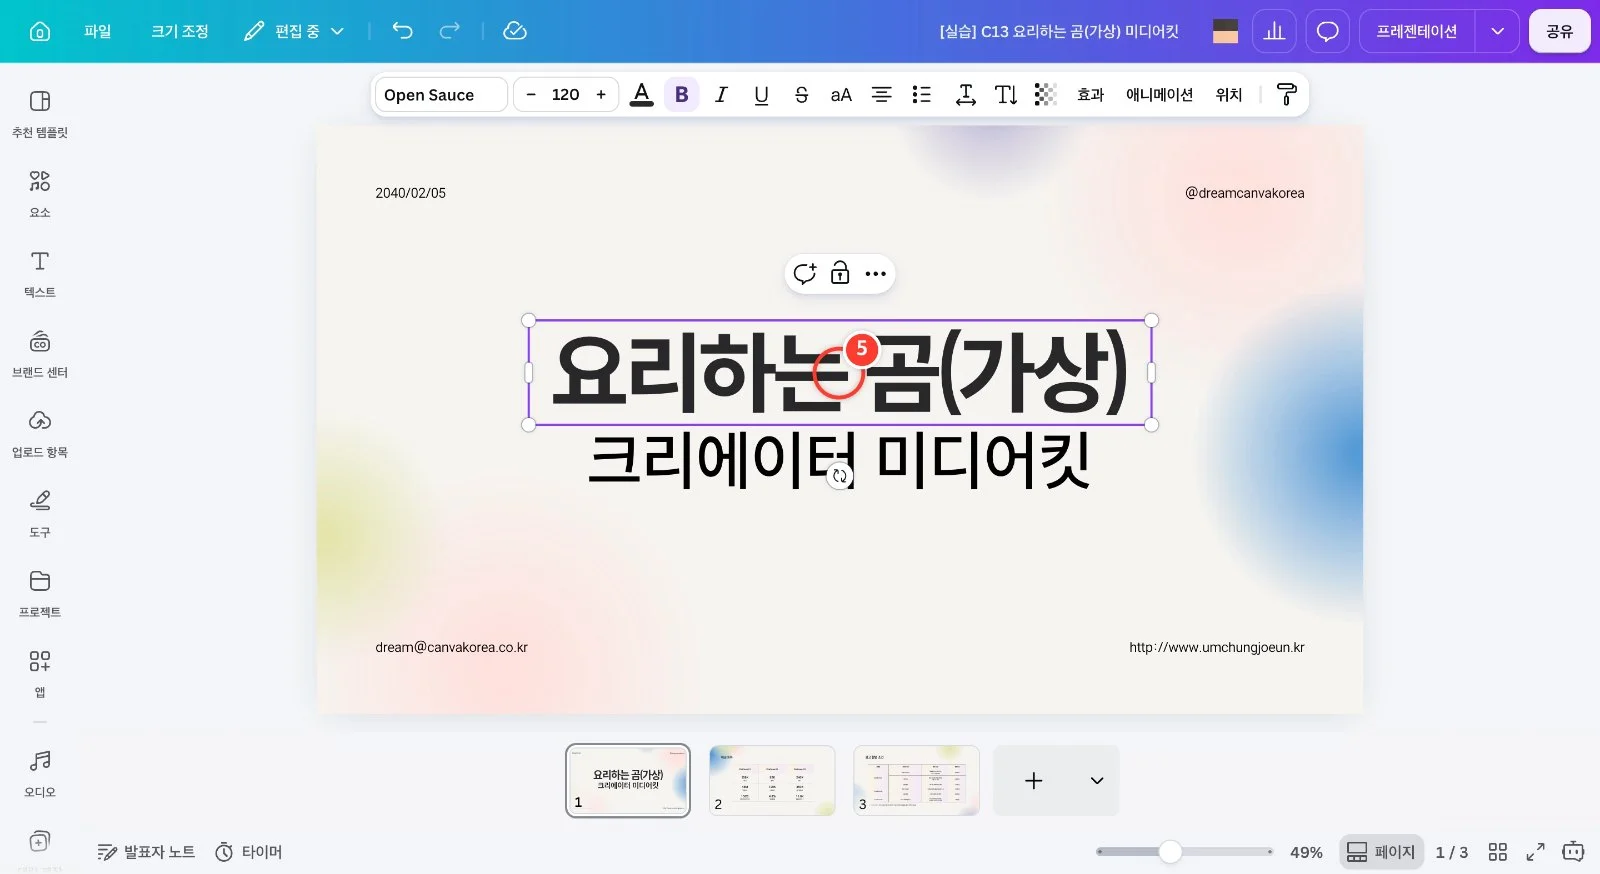Image resolution: width=1600 pixels, height=874 pixels.
Task: Open the 업로드 항목 panel
Action: (40, 434)
